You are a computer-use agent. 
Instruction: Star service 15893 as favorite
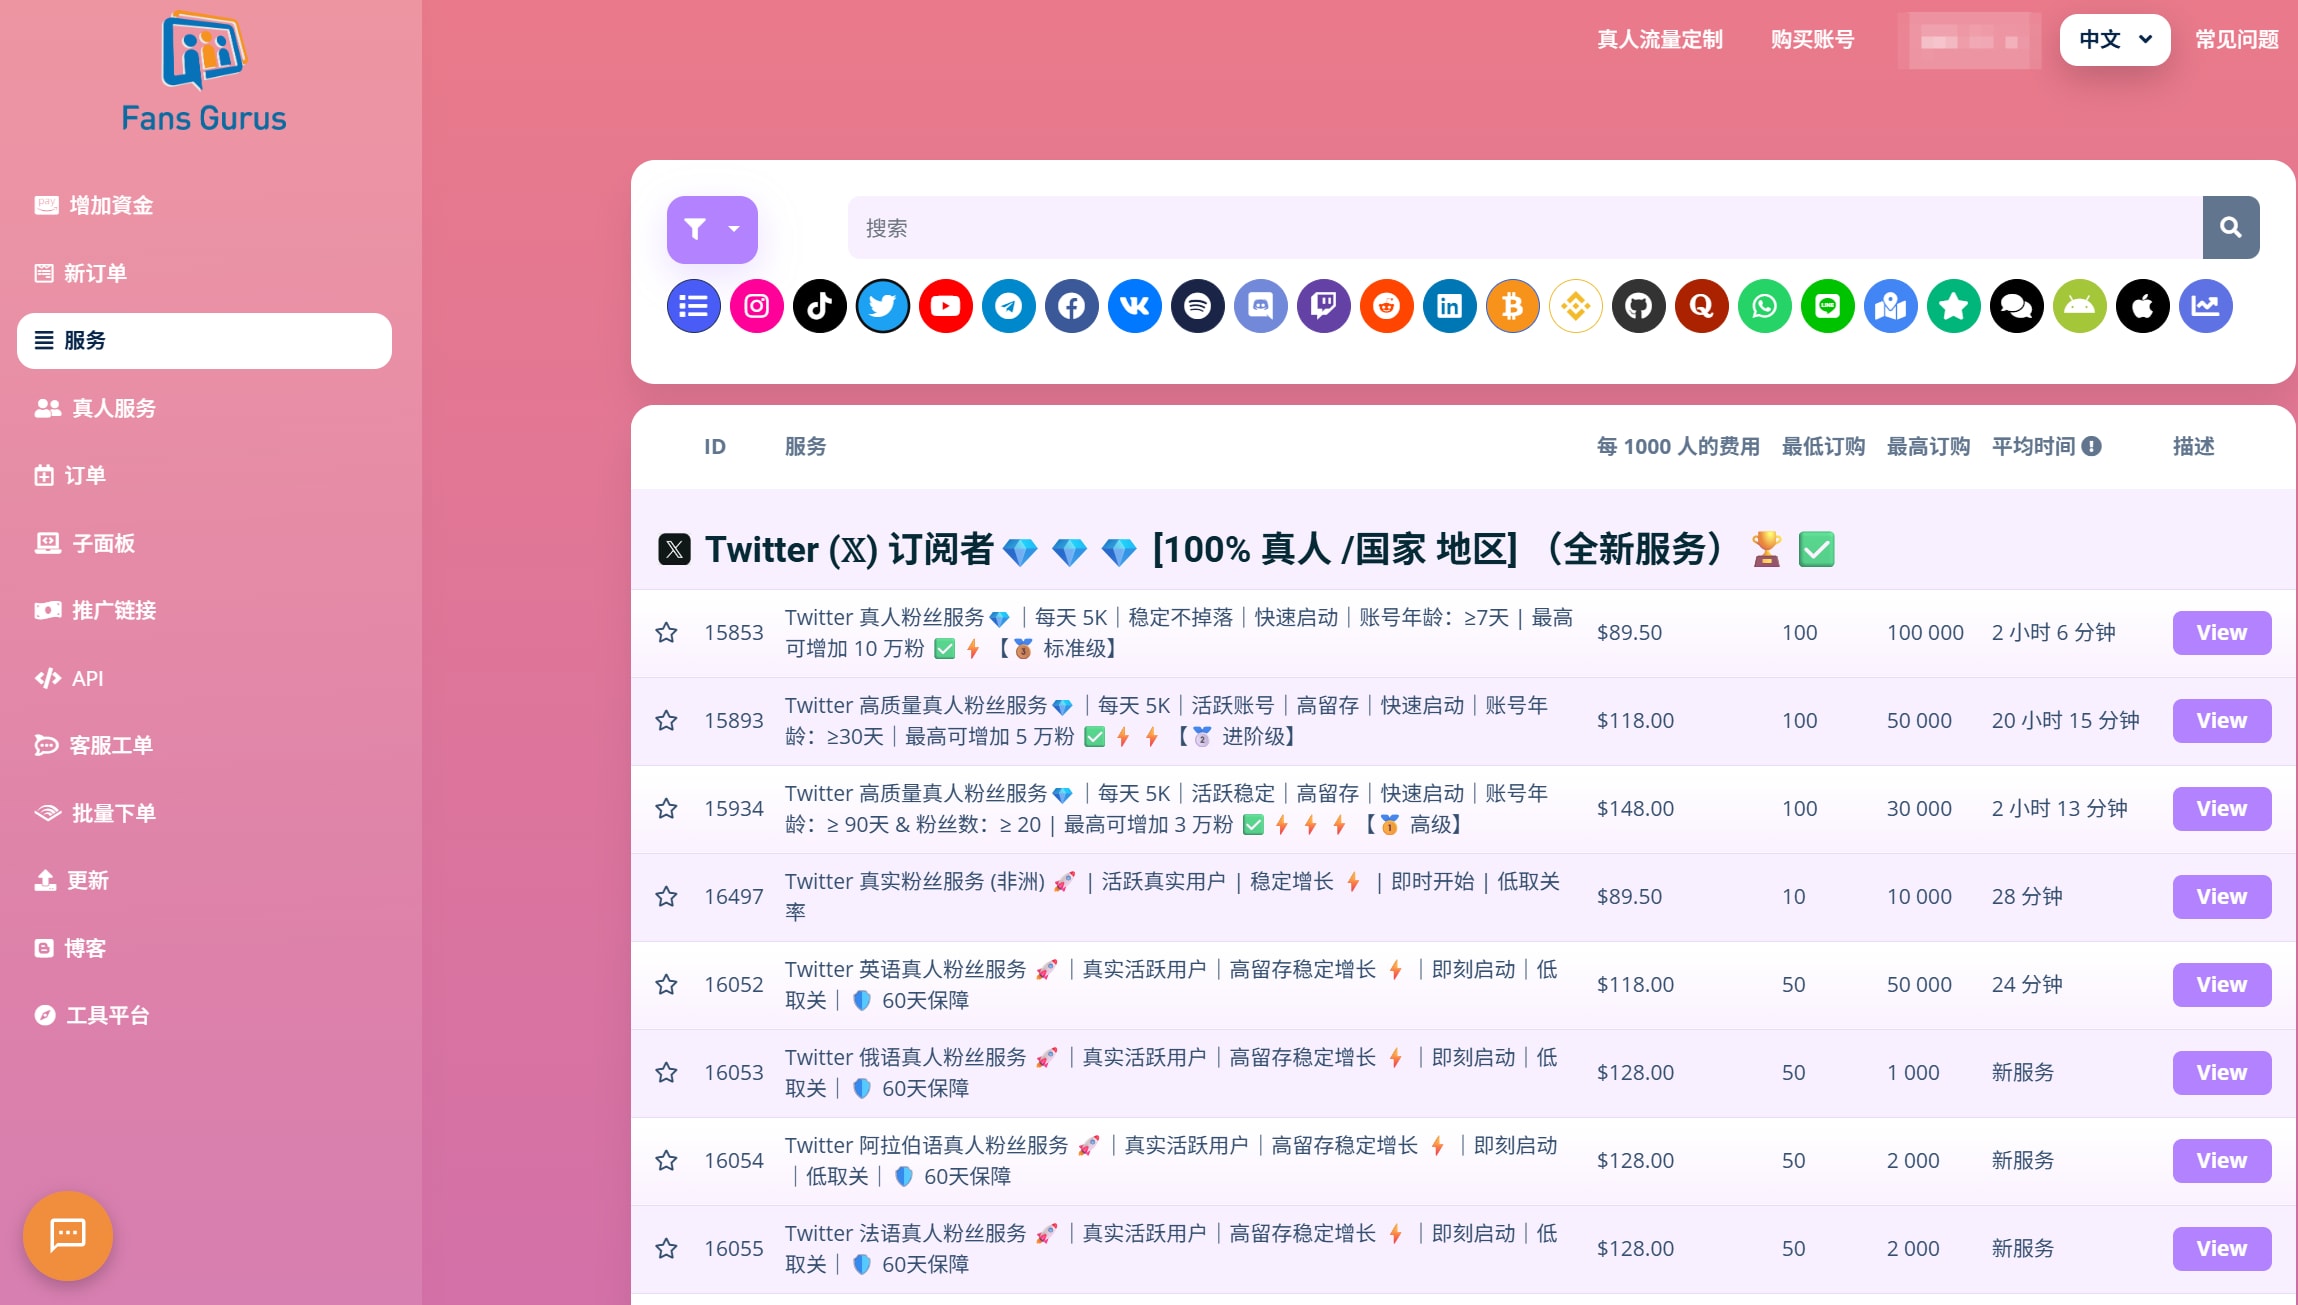tap(666, 721)
